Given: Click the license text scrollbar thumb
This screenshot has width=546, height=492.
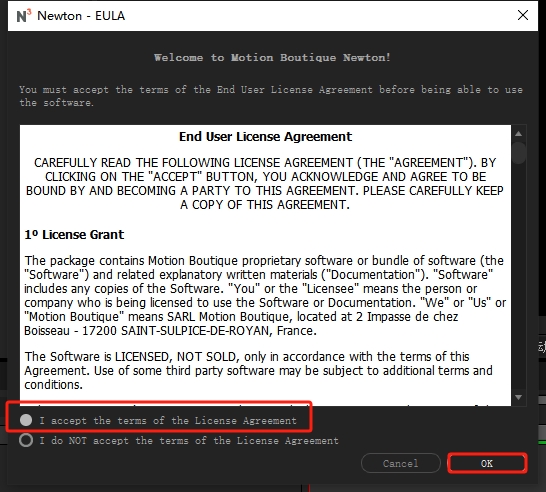Looking at the screenshot, I should click(x=519, y=153).
